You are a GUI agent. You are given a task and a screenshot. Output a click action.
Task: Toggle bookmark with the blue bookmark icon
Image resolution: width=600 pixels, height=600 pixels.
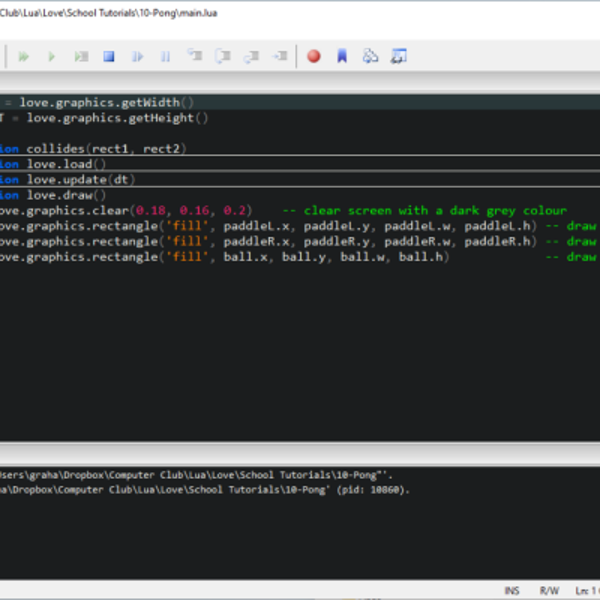342,57
